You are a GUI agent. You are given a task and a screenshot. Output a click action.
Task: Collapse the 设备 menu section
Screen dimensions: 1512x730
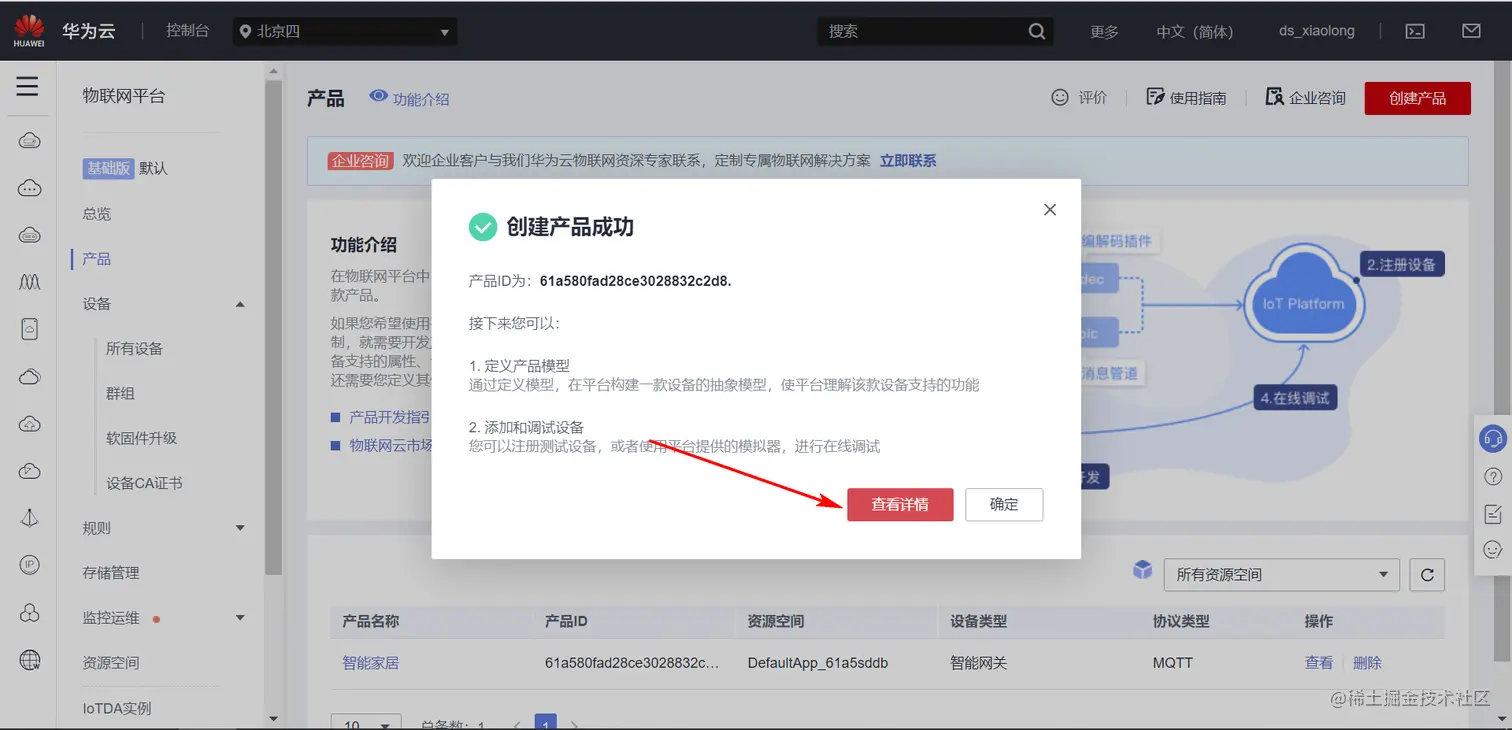[x=240, y=304]
